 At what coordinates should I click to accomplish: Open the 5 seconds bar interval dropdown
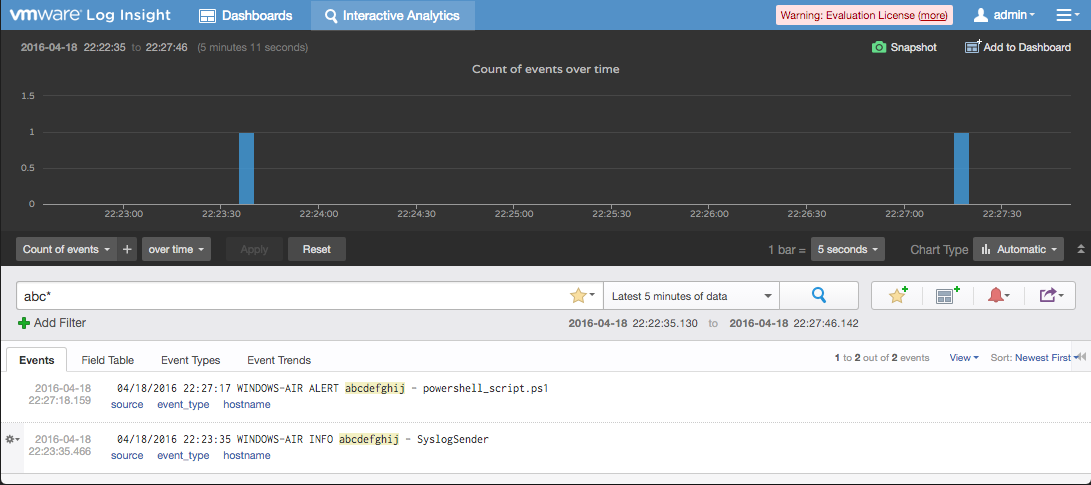848,249
